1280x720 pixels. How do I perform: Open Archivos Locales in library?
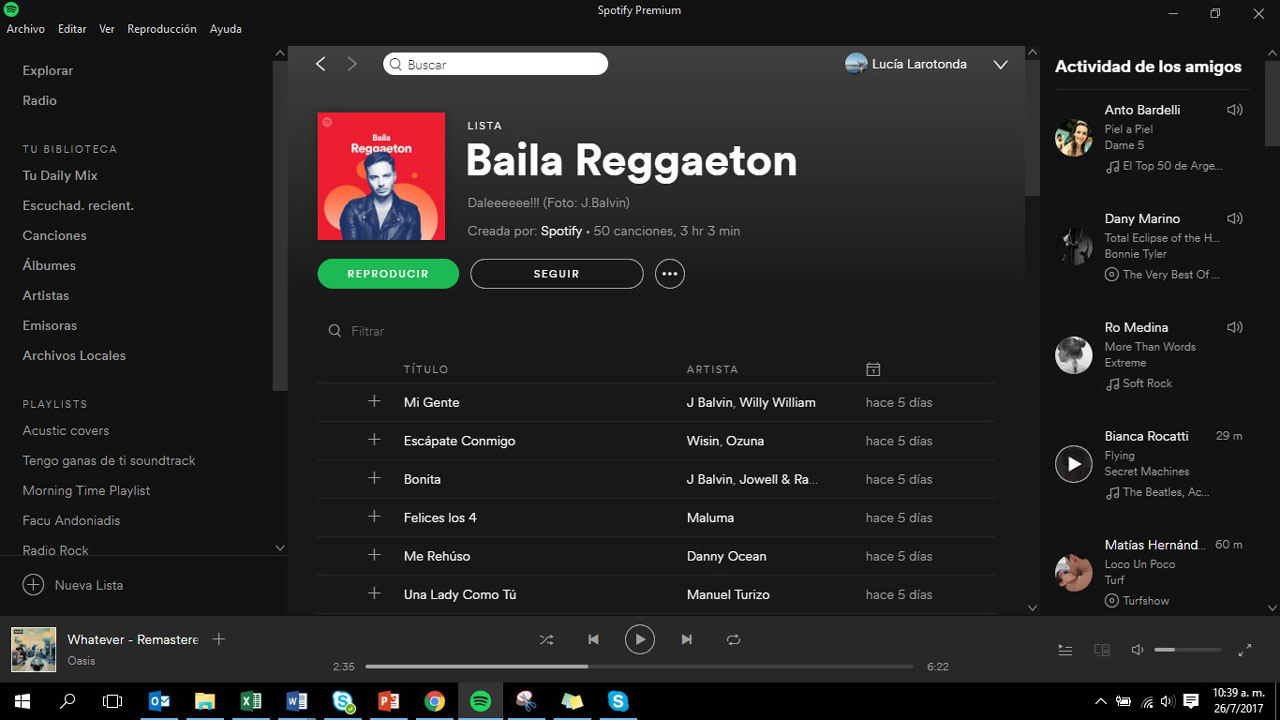click(74, 355)
